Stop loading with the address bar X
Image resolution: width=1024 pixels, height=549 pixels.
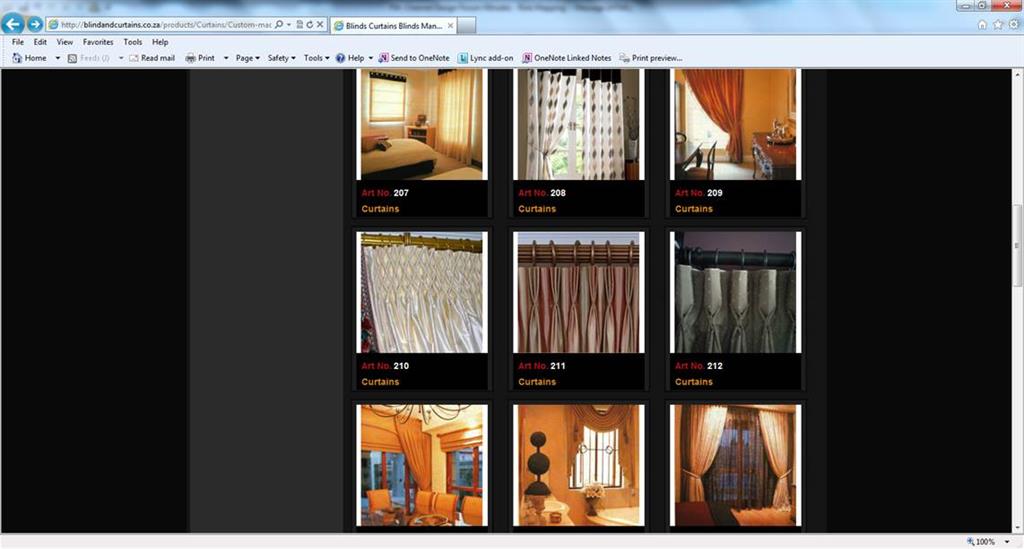(x=320, y=25)
